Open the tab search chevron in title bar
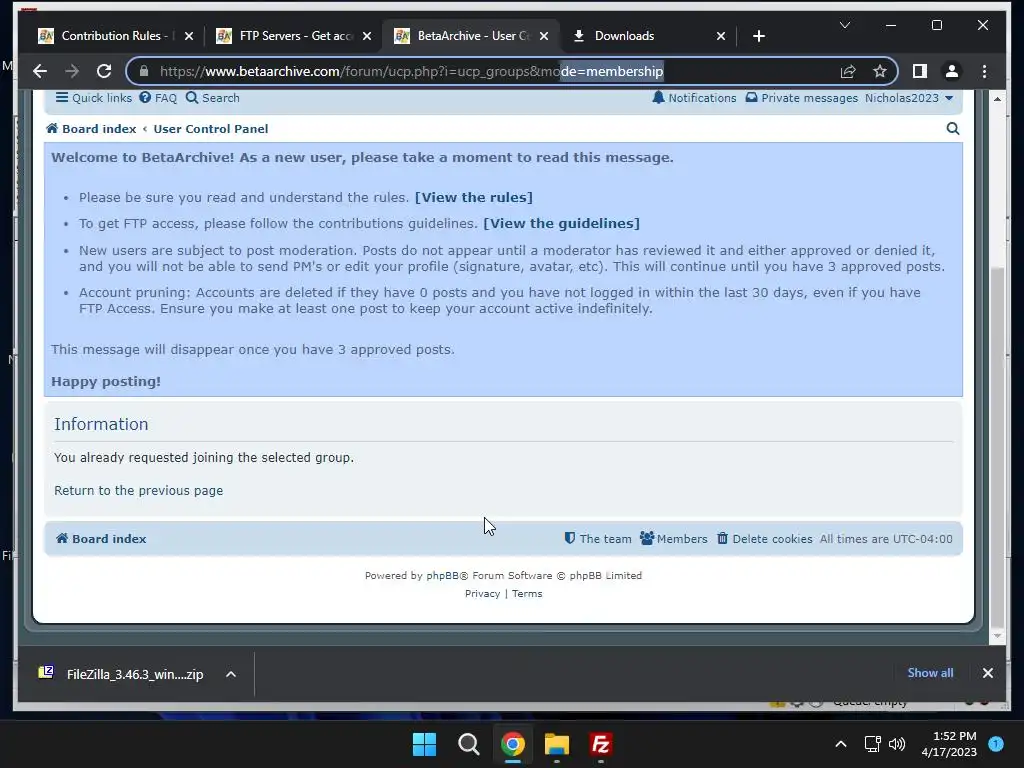 pyautogui.click(x=844, y=25)
